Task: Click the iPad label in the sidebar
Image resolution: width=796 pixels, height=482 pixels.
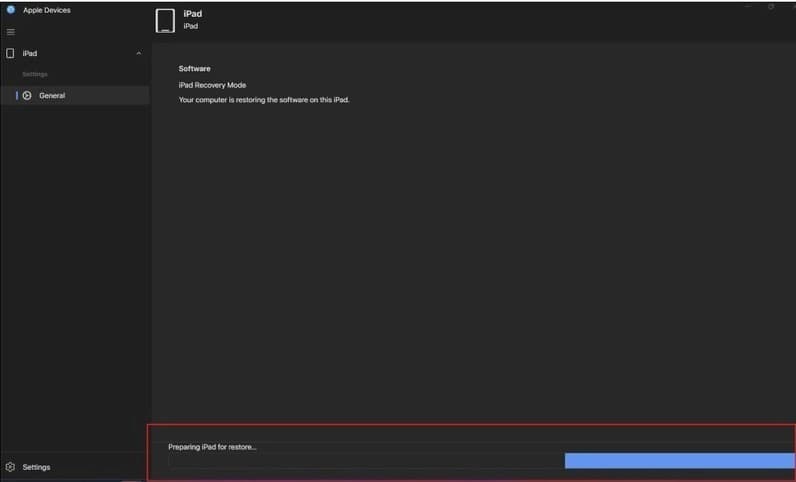Action: [29, 53]
